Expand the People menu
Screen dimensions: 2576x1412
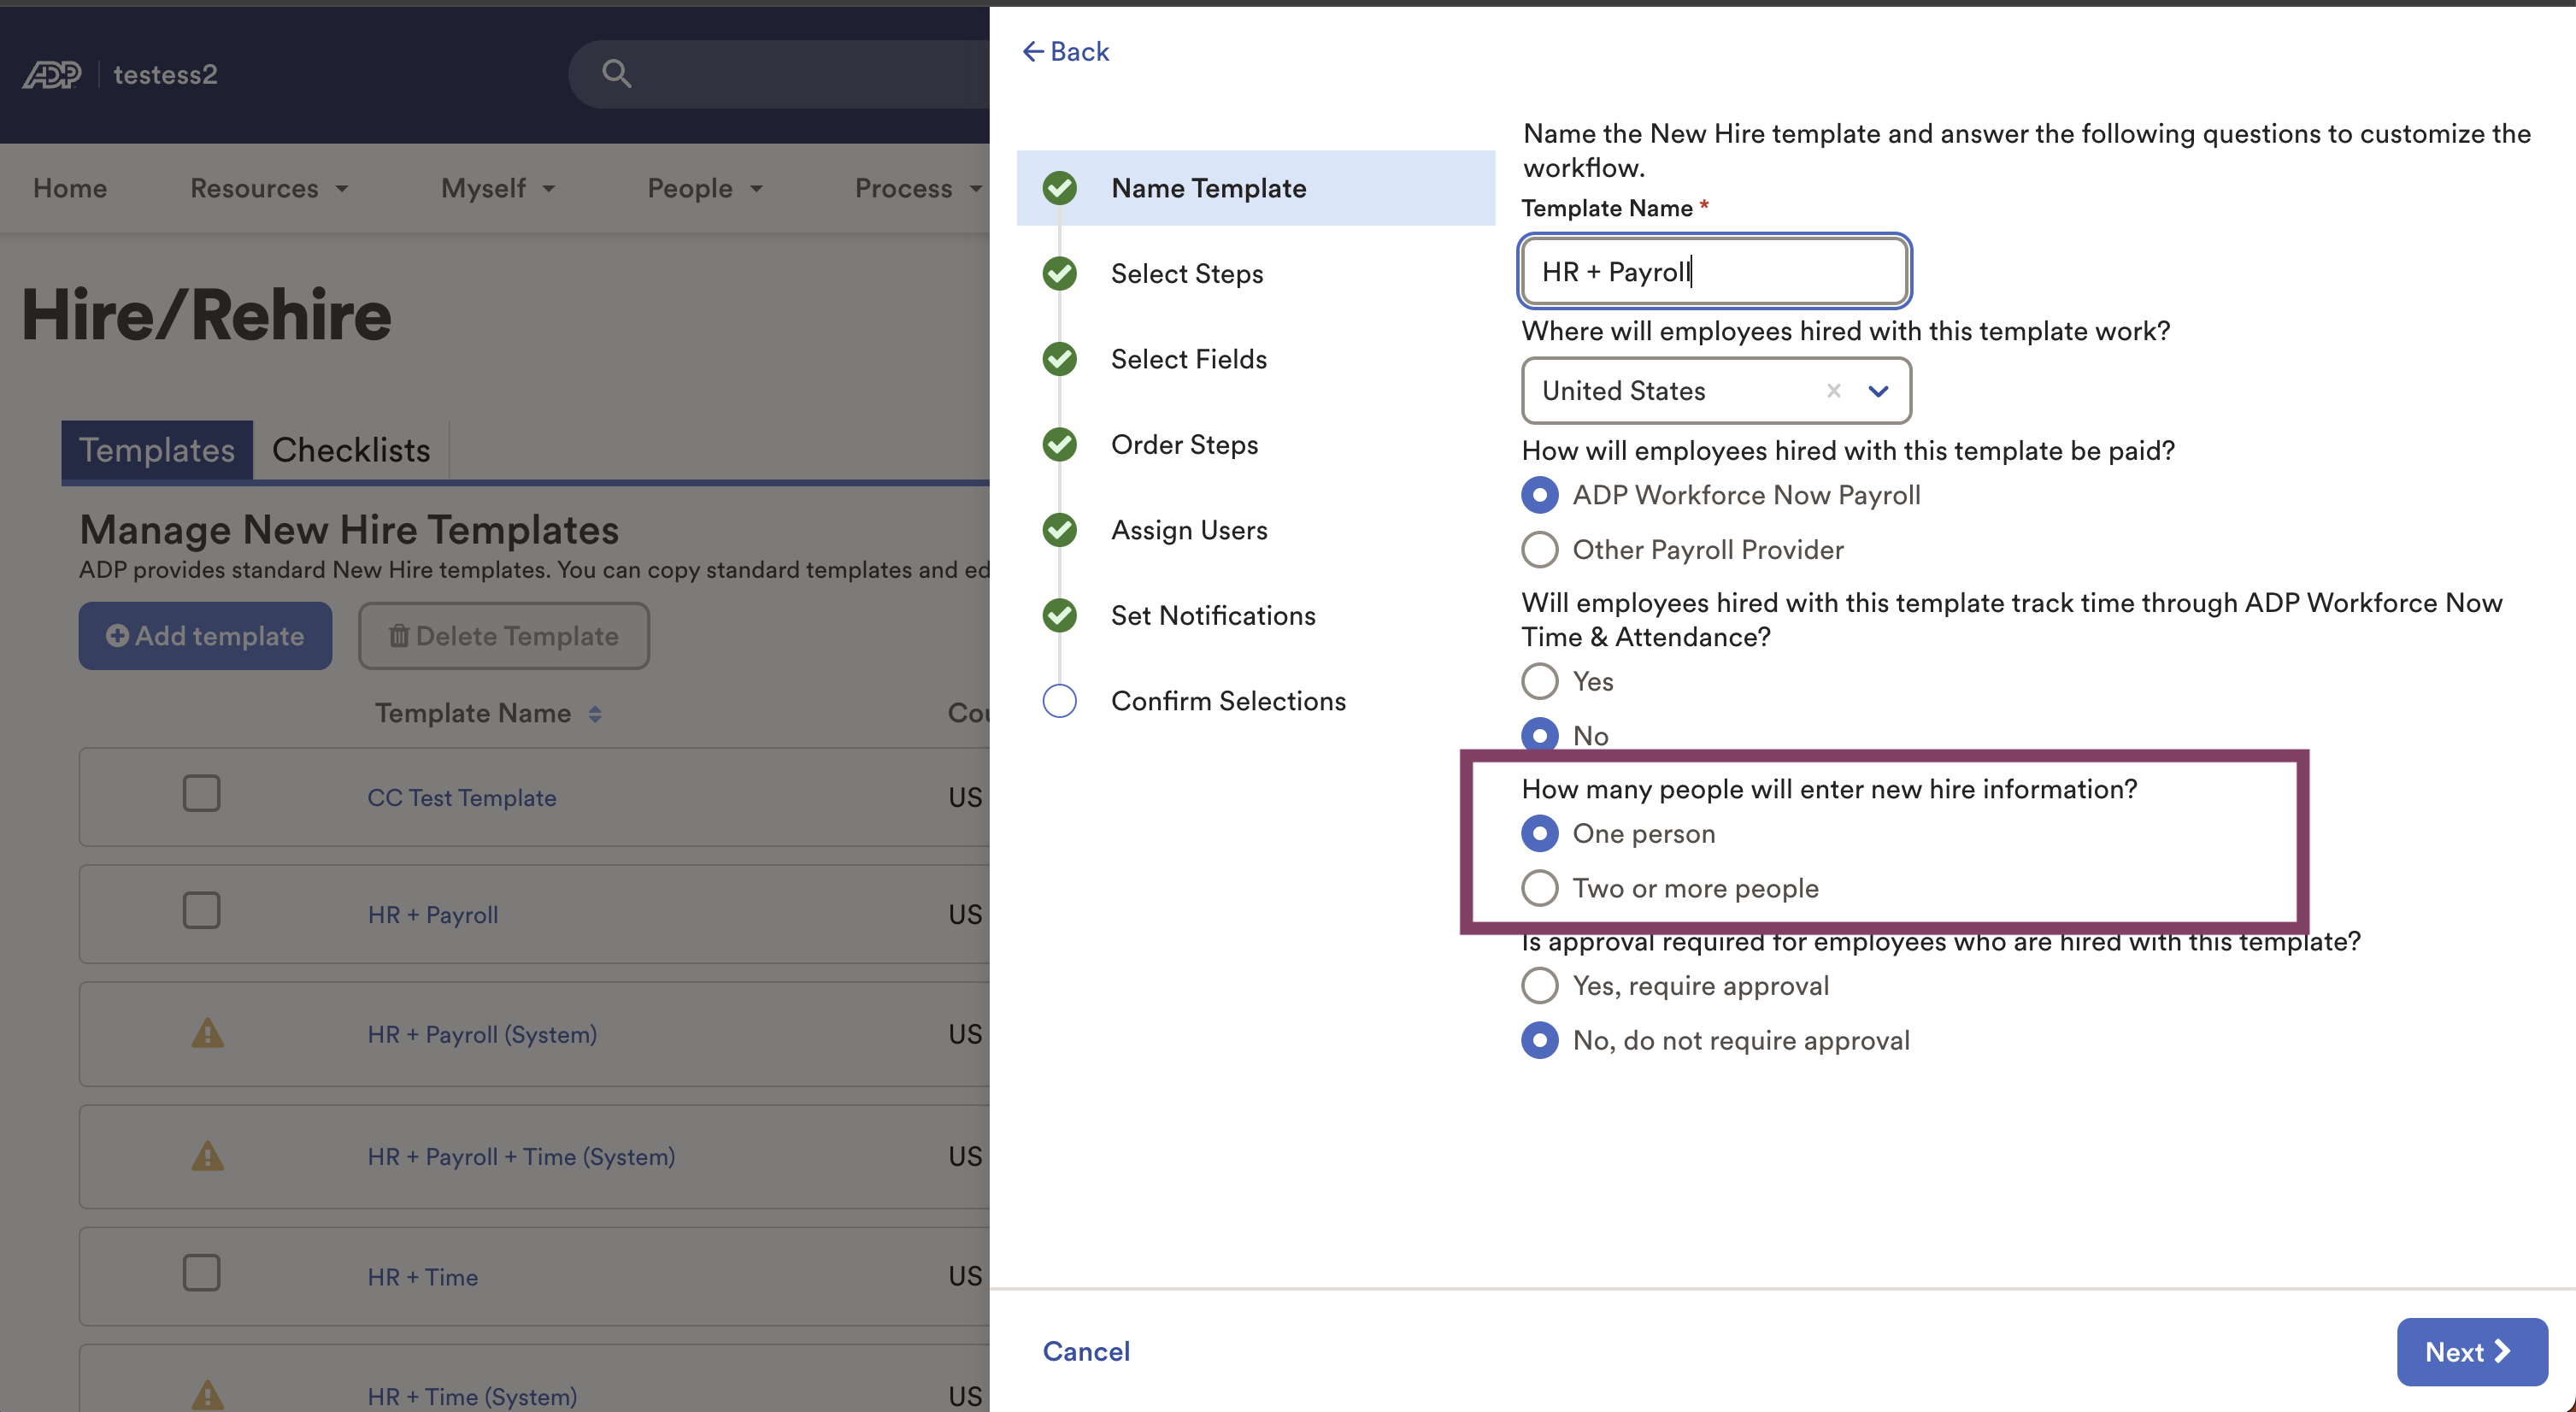pos(705,188)
